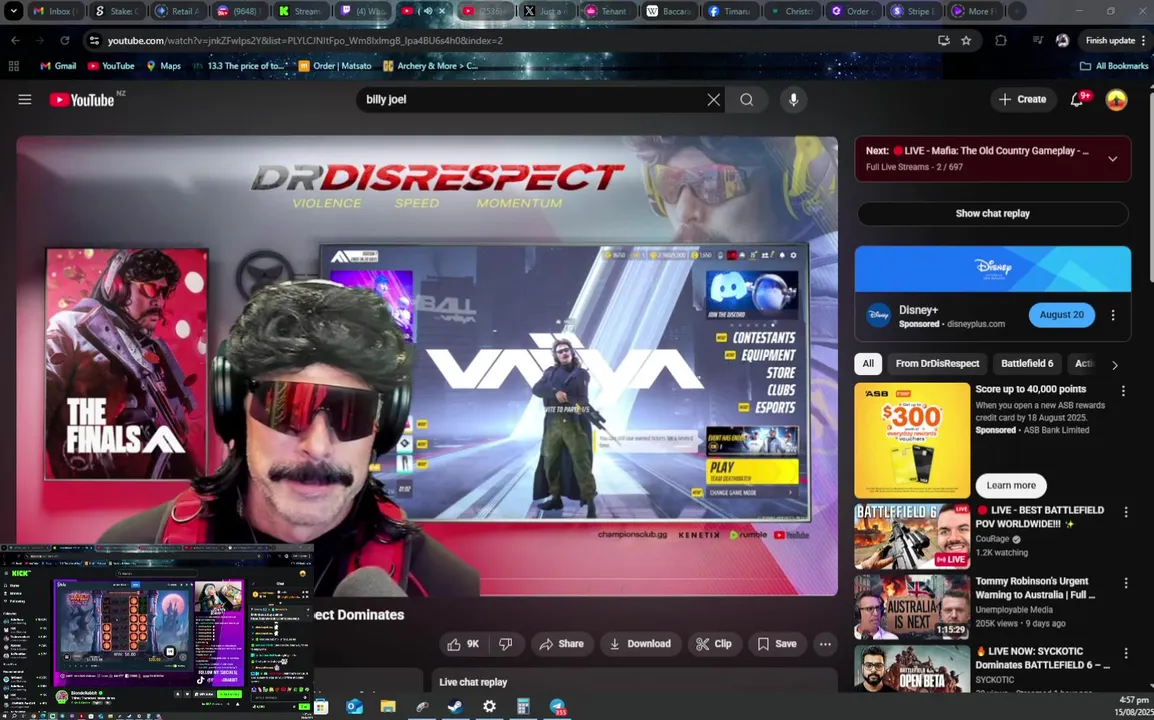Open the video's more actions menu
Screen dimensions: 1154x720
click(825, 643)
